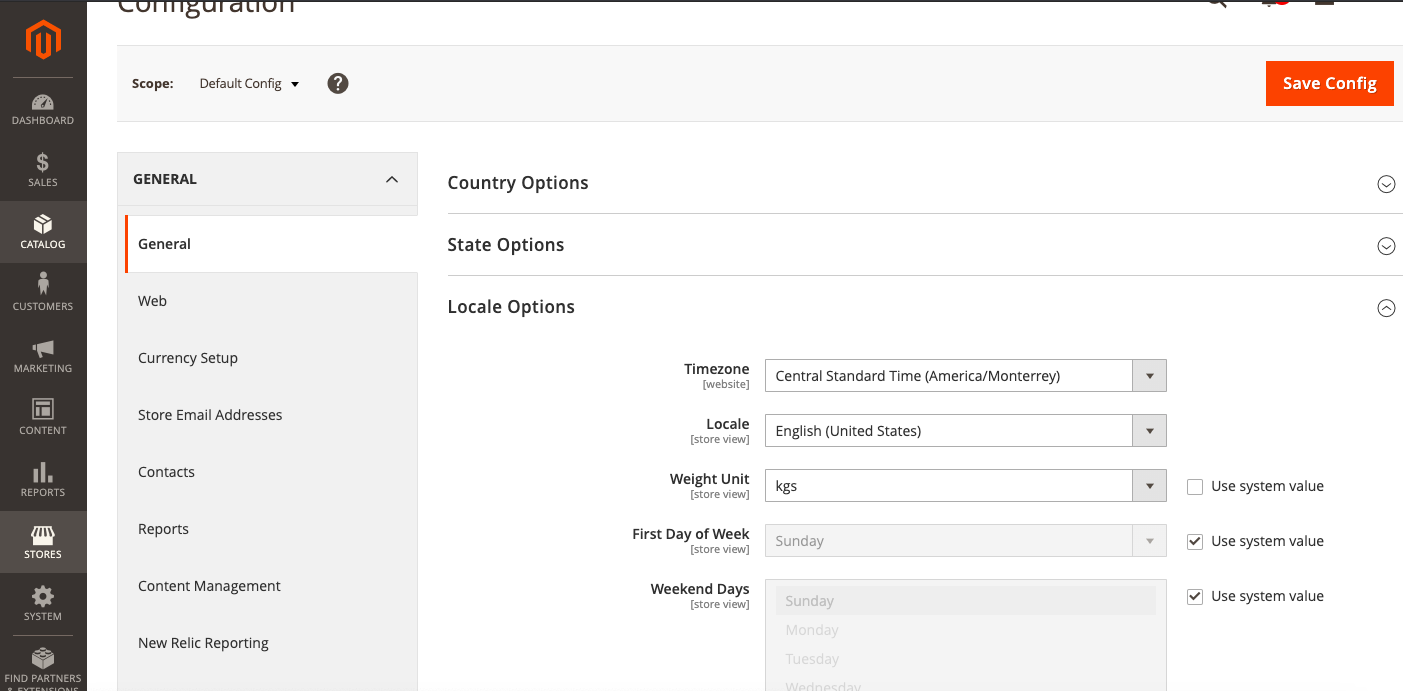
Task: Click the Catalog sidebar icon
Action: (x=43, y=230)
